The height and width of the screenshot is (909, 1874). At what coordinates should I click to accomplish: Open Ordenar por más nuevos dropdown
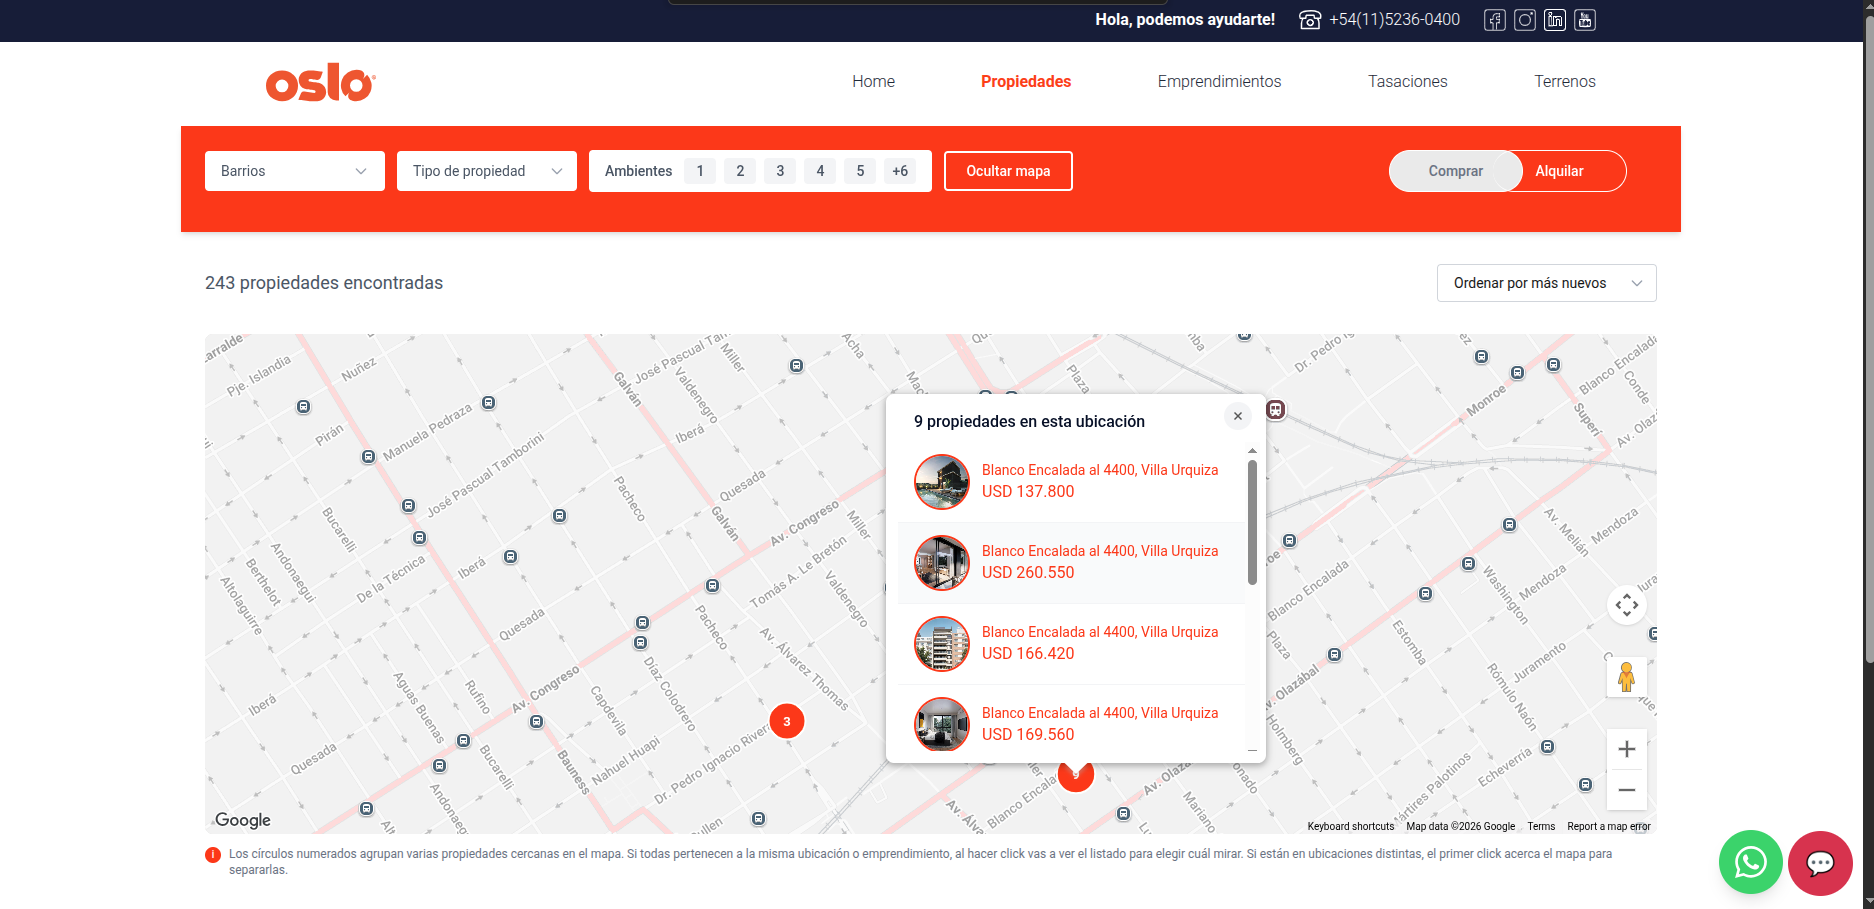tap(1547, 283)
